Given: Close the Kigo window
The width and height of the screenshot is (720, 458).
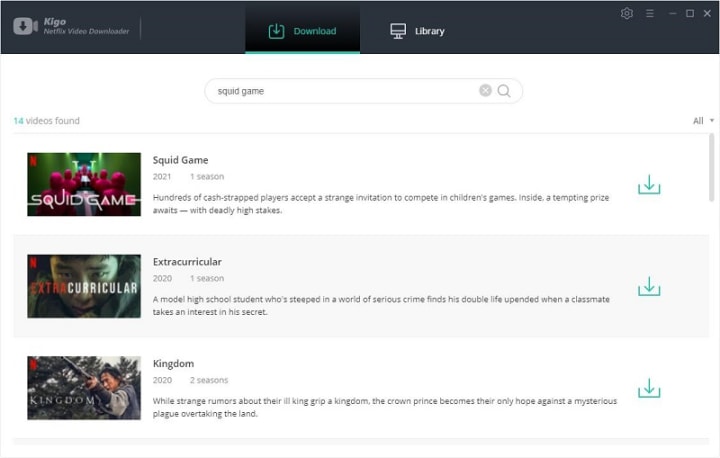Looking at the screenshot, I should 707,13.
